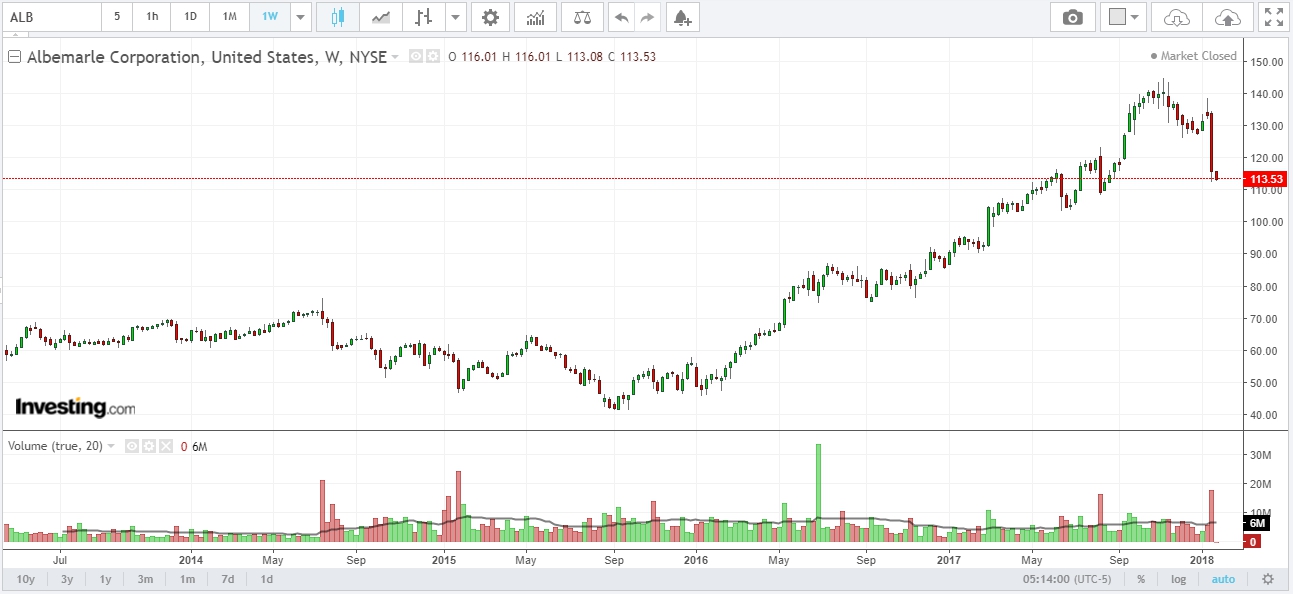Set interval to 5 minutes
The height and width of the screenshot is (594, 1293).
click(117, 17)
